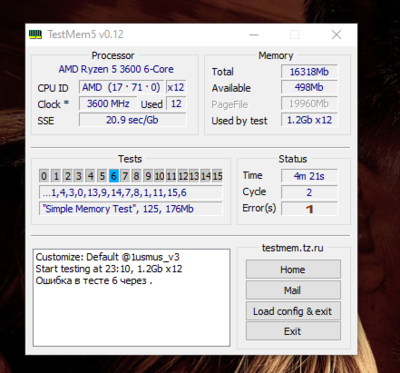Click the 4m 21s Time value
Screen dimensions: 400x373
point(309,176)
